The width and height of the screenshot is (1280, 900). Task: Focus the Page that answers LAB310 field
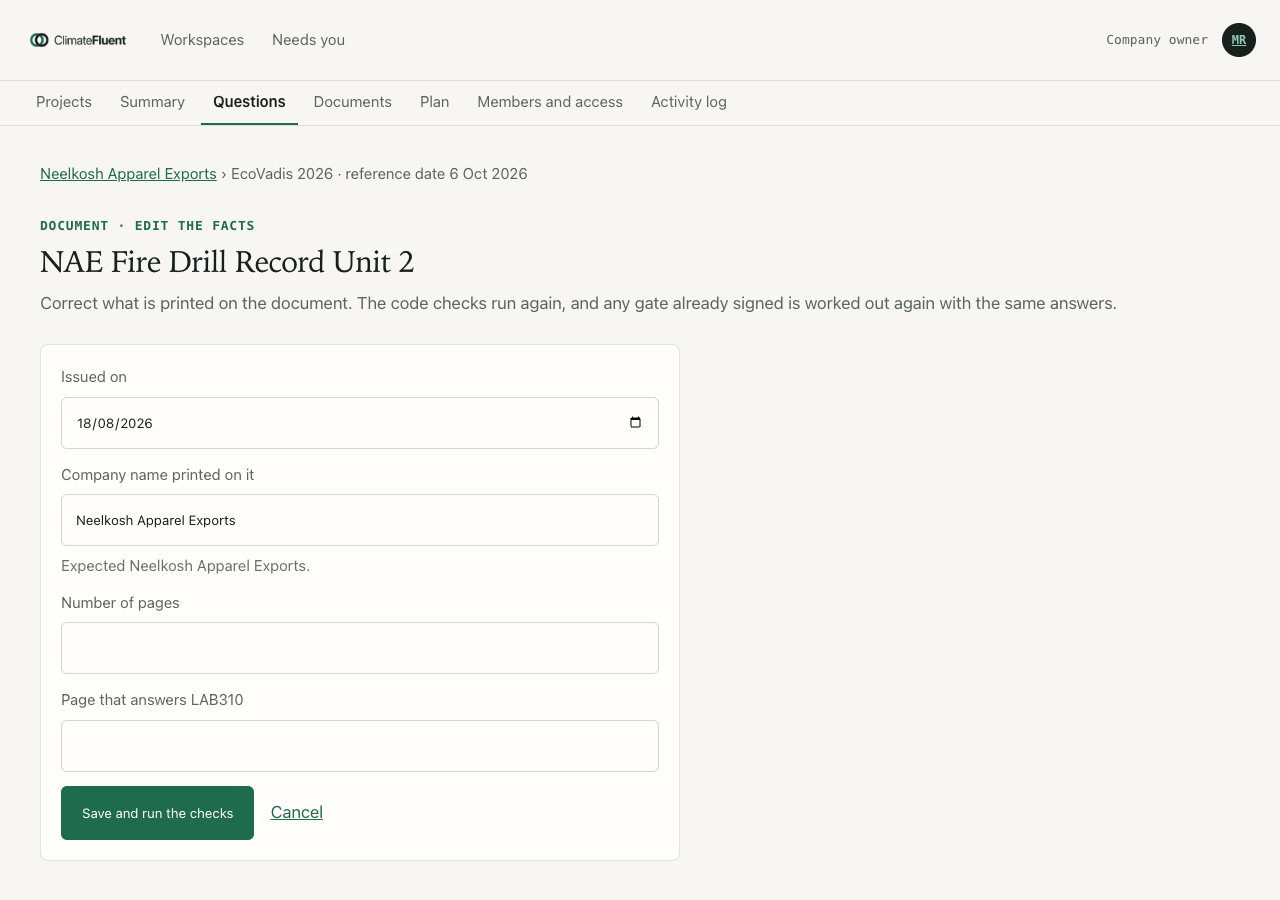(360, 746)
